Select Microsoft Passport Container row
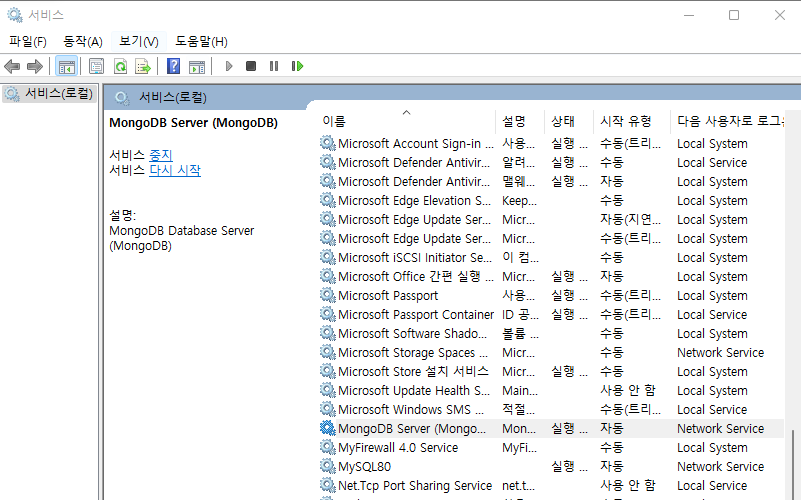801x500 pixels. coord(551,315)
